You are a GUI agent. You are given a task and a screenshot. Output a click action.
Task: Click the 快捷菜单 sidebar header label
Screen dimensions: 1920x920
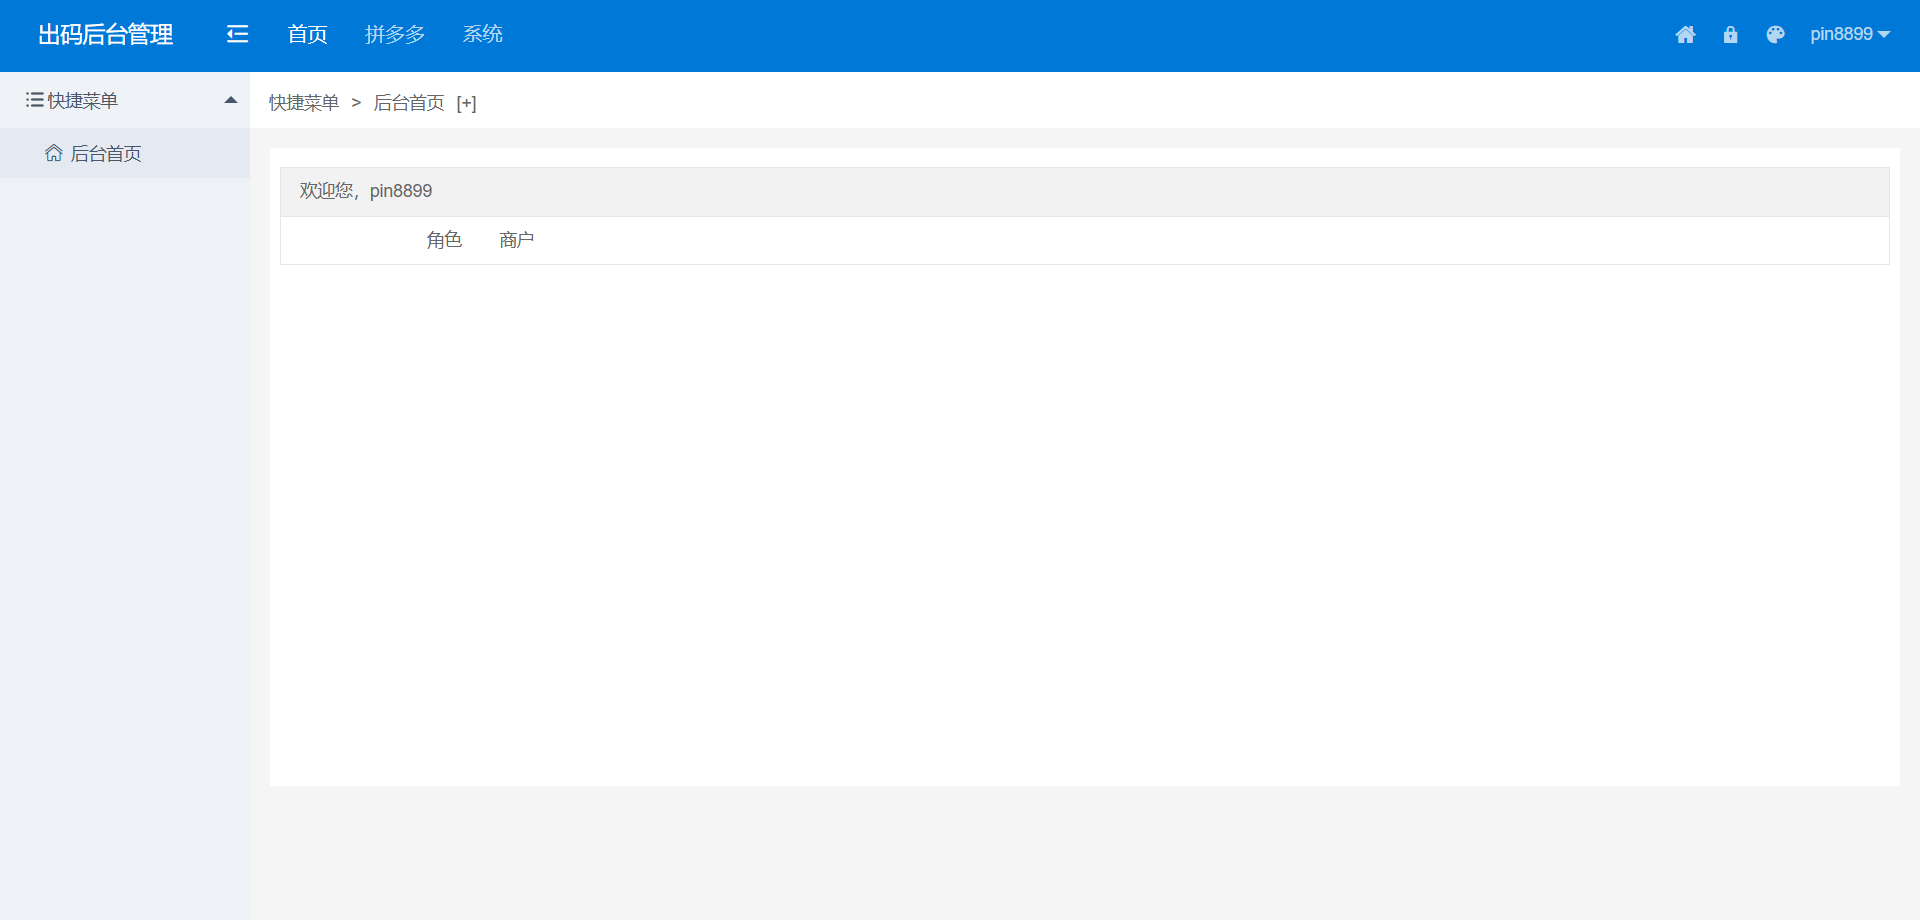click(x=83, y=101)
